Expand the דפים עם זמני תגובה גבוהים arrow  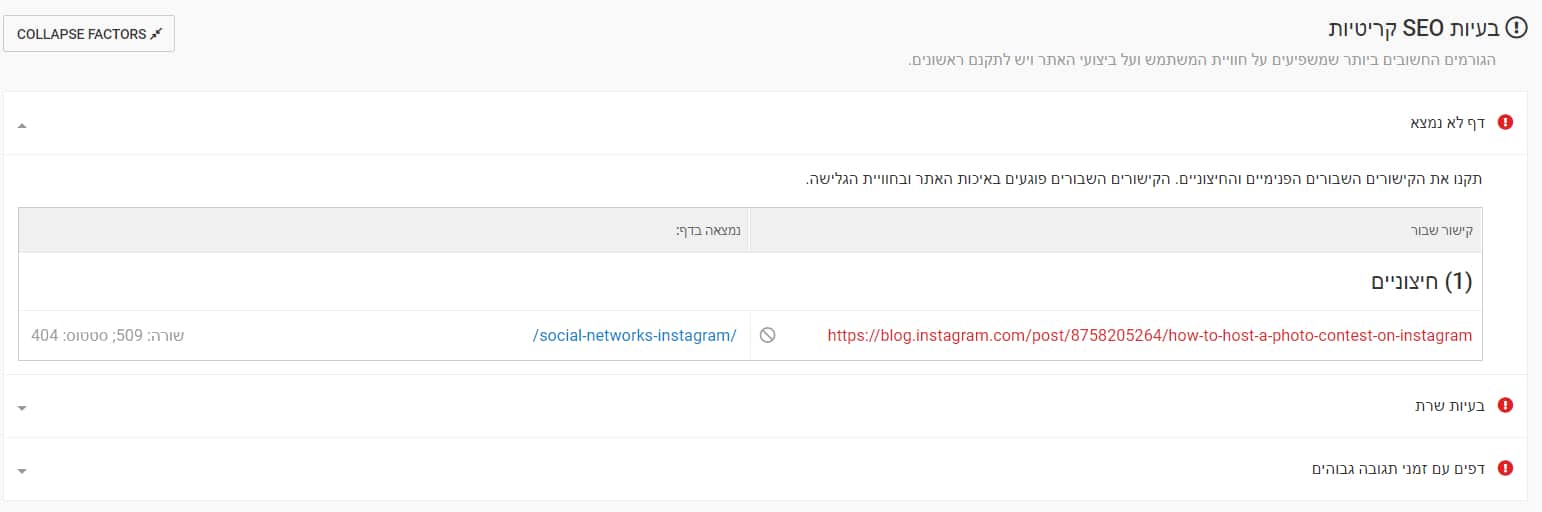(x=22, y=471)
